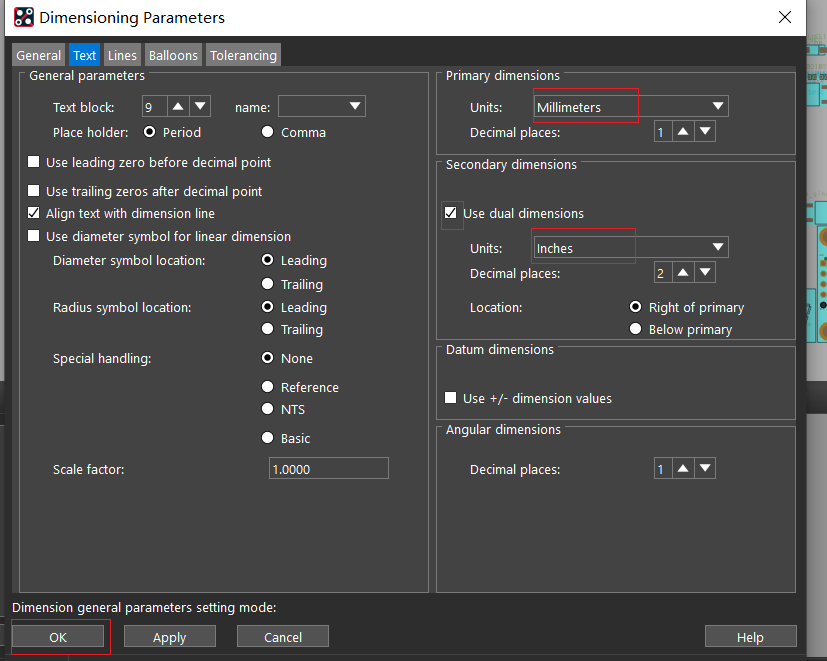This screenshot has height=661, width=827.
Task: Open primary Units Millimeters dropdown
Action: pos(631,107)
